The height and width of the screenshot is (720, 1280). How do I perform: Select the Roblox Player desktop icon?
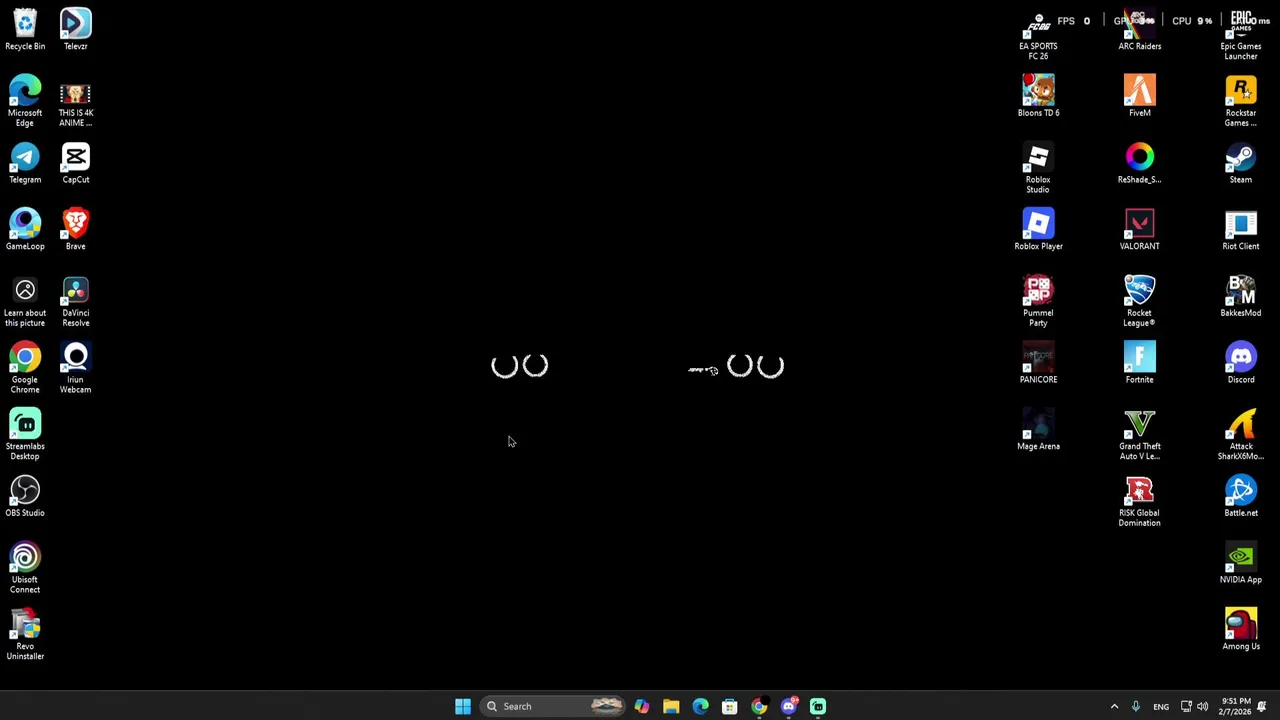pos(1038,229)
